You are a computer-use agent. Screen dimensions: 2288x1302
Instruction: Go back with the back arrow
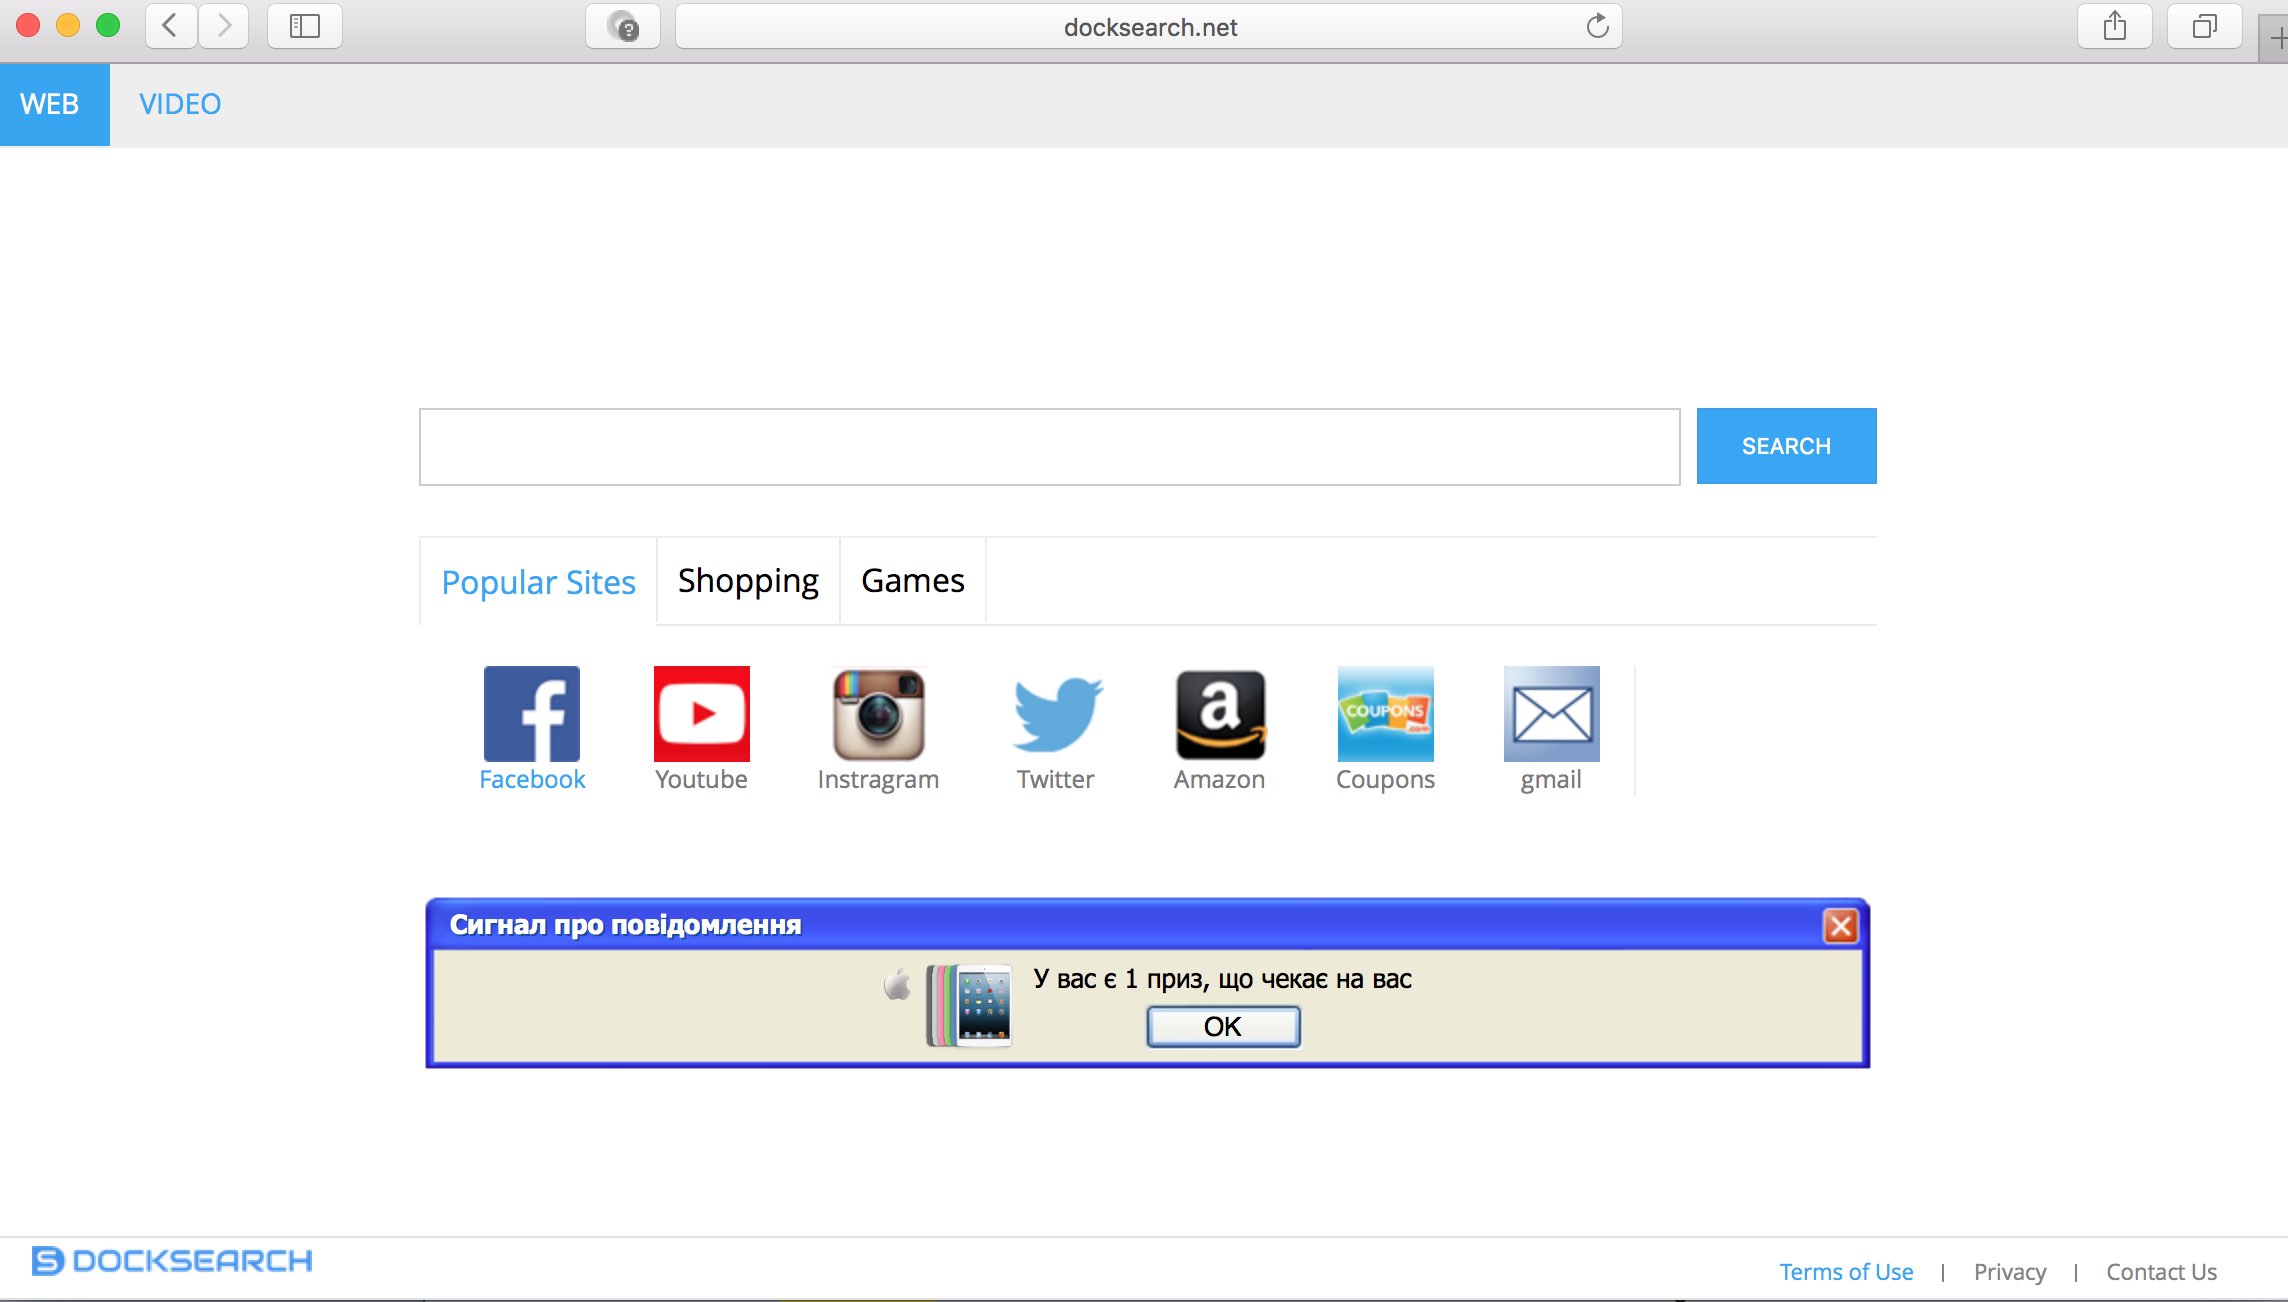coord(171,26)
